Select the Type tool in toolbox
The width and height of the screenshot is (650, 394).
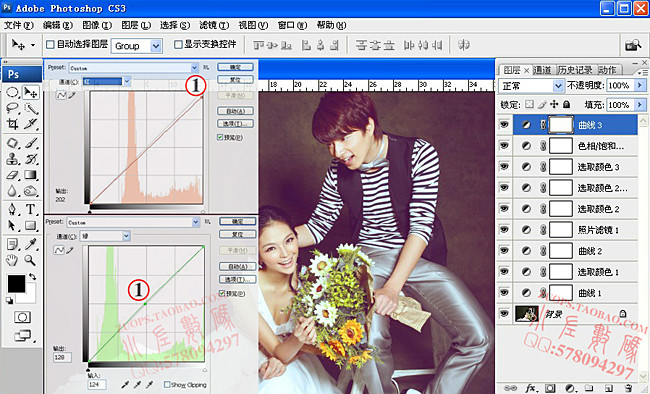click(x=30, y=209)
